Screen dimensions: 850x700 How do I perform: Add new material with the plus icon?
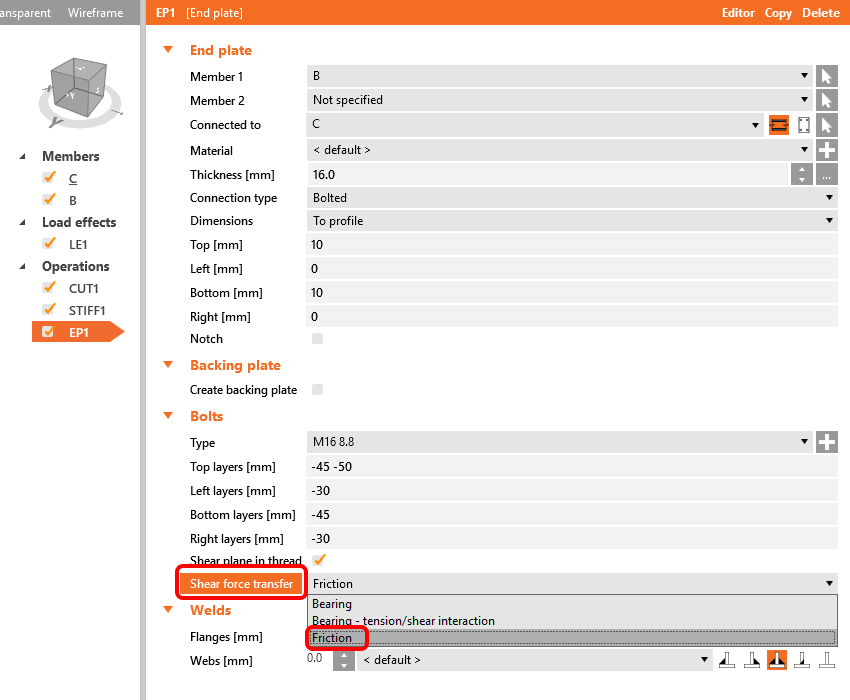pos(827,150)
